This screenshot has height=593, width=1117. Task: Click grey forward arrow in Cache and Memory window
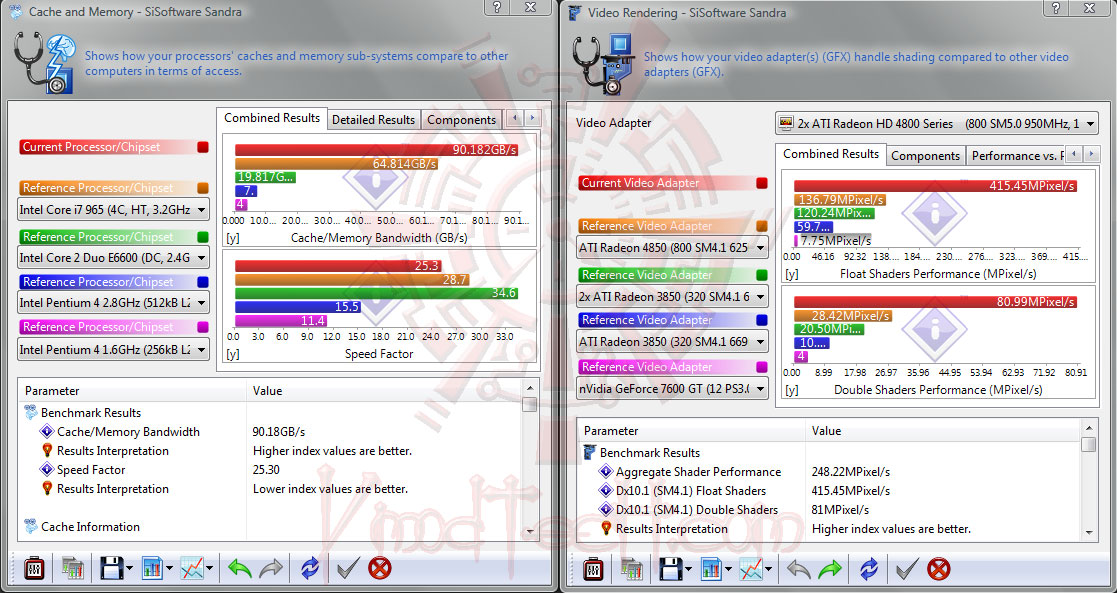coord(271,568)
